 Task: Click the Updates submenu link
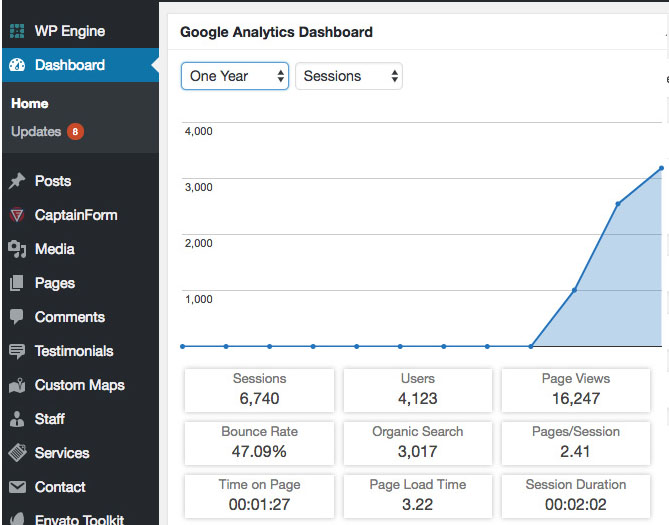[36, 131]
